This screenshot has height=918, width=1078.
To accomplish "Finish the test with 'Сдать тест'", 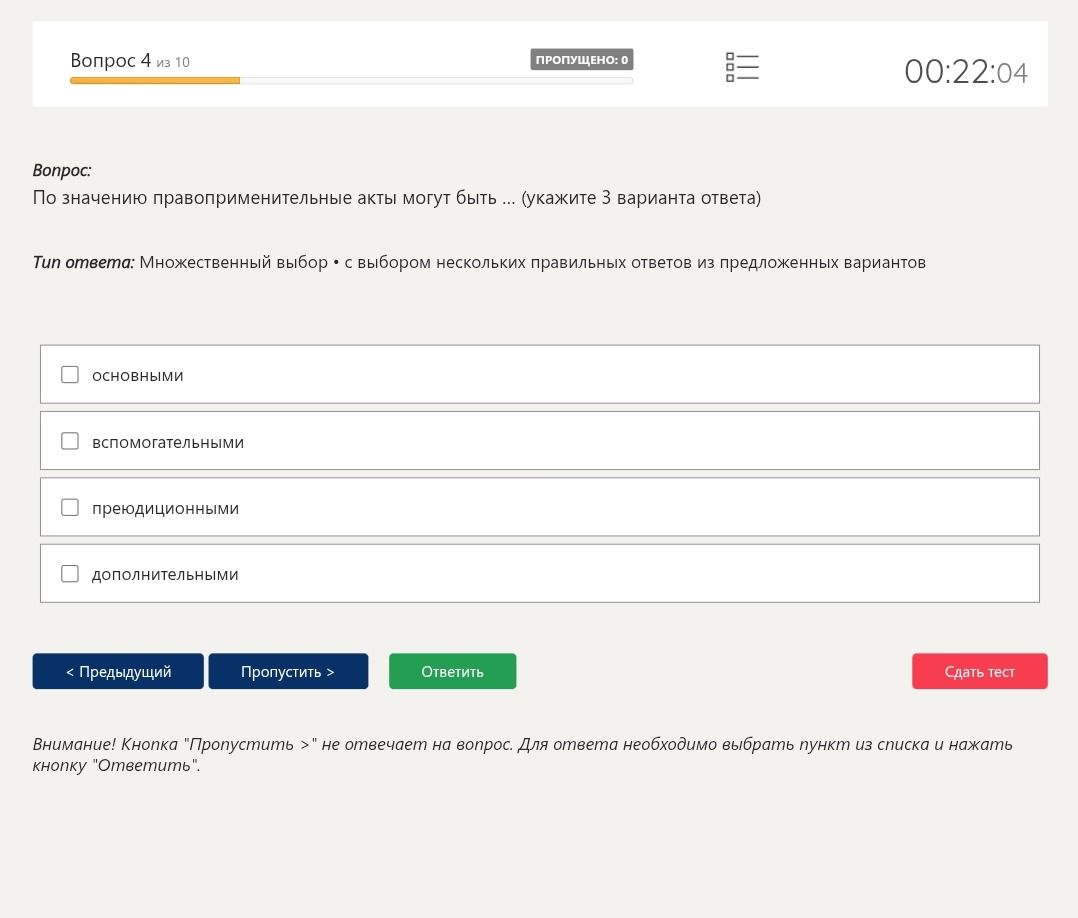I will [980, 671].
